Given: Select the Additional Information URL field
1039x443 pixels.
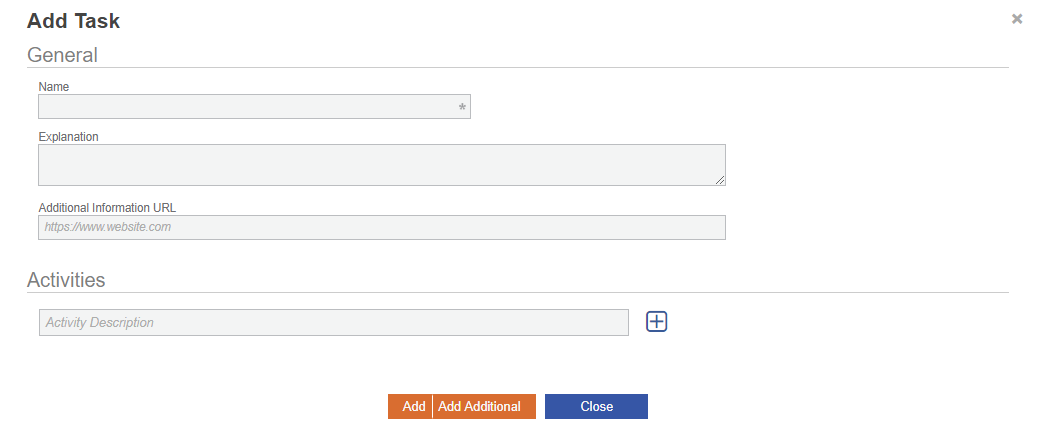Looking at the screenshot, I should [x=381, y=228].
